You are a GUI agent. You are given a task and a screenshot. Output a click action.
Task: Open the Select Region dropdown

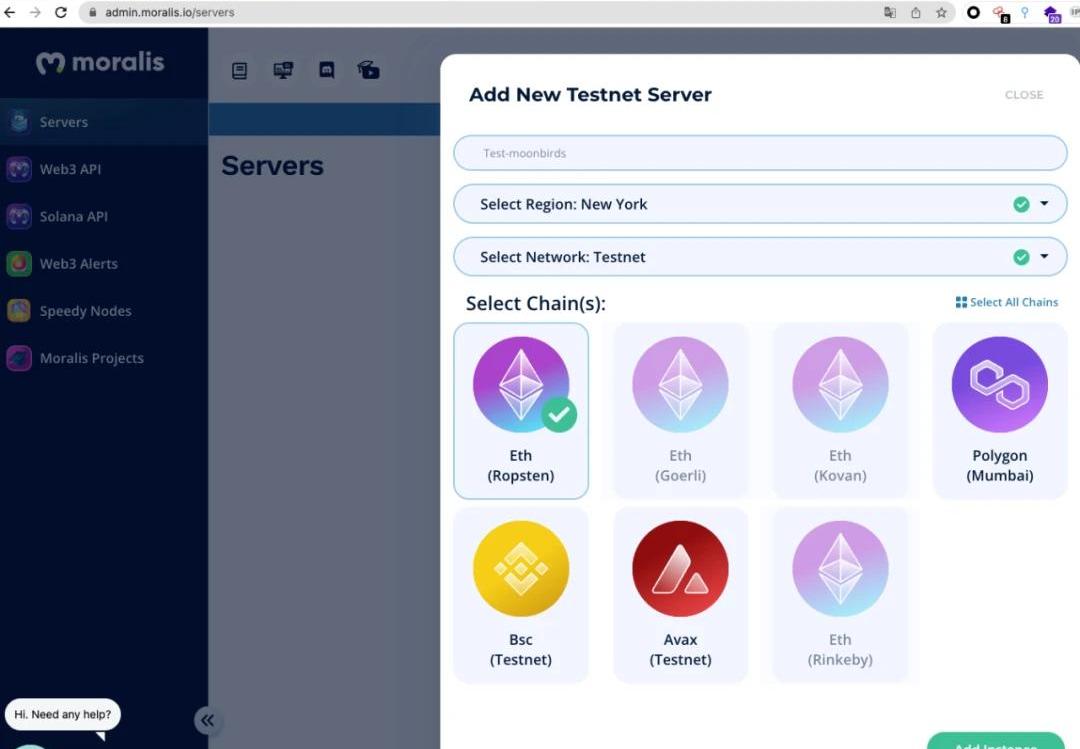(760, 204)
